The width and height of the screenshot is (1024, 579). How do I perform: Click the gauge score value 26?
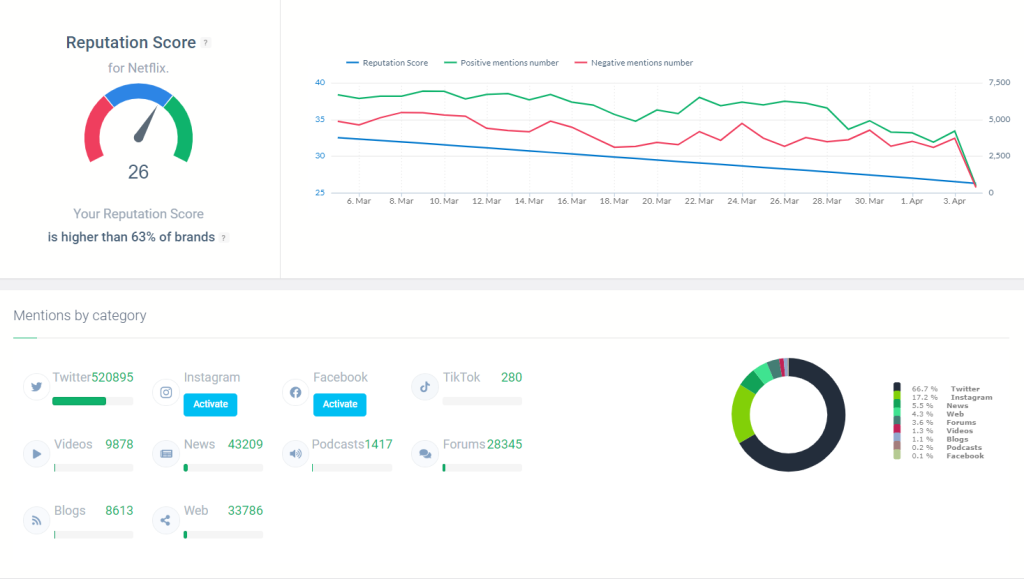coord(138,172)
